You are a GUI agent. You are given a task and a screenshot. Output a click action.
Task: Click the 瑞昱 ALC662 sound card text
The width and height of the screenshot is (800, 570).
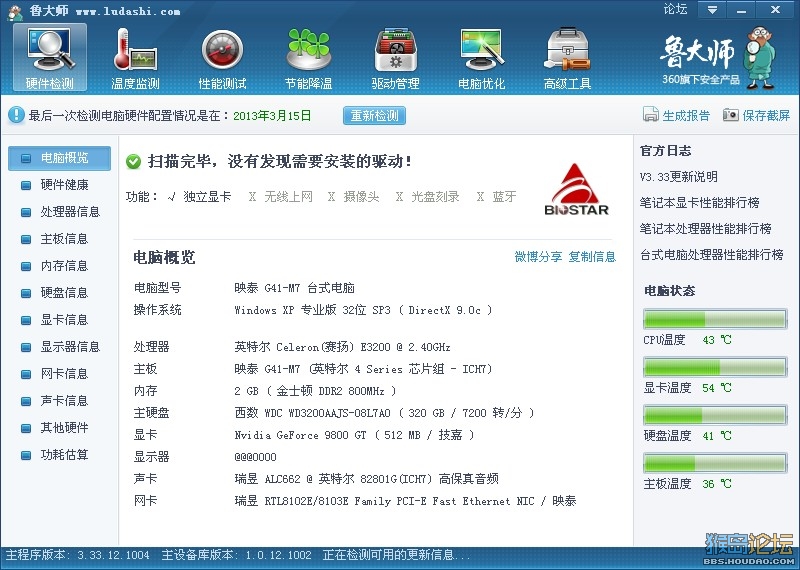click(366, 479)
